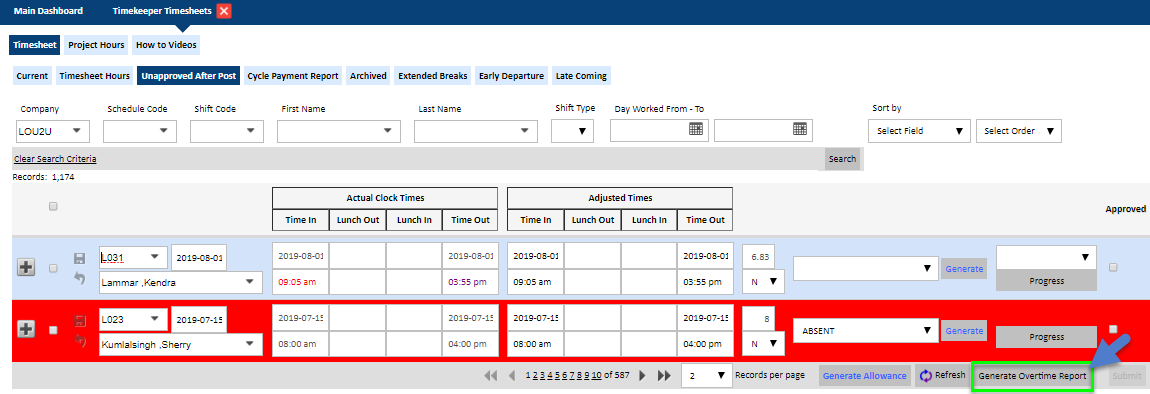Switch to the Current sub-tab
The width and height of the screenshot is (1150, 394).
pos(32,76)
